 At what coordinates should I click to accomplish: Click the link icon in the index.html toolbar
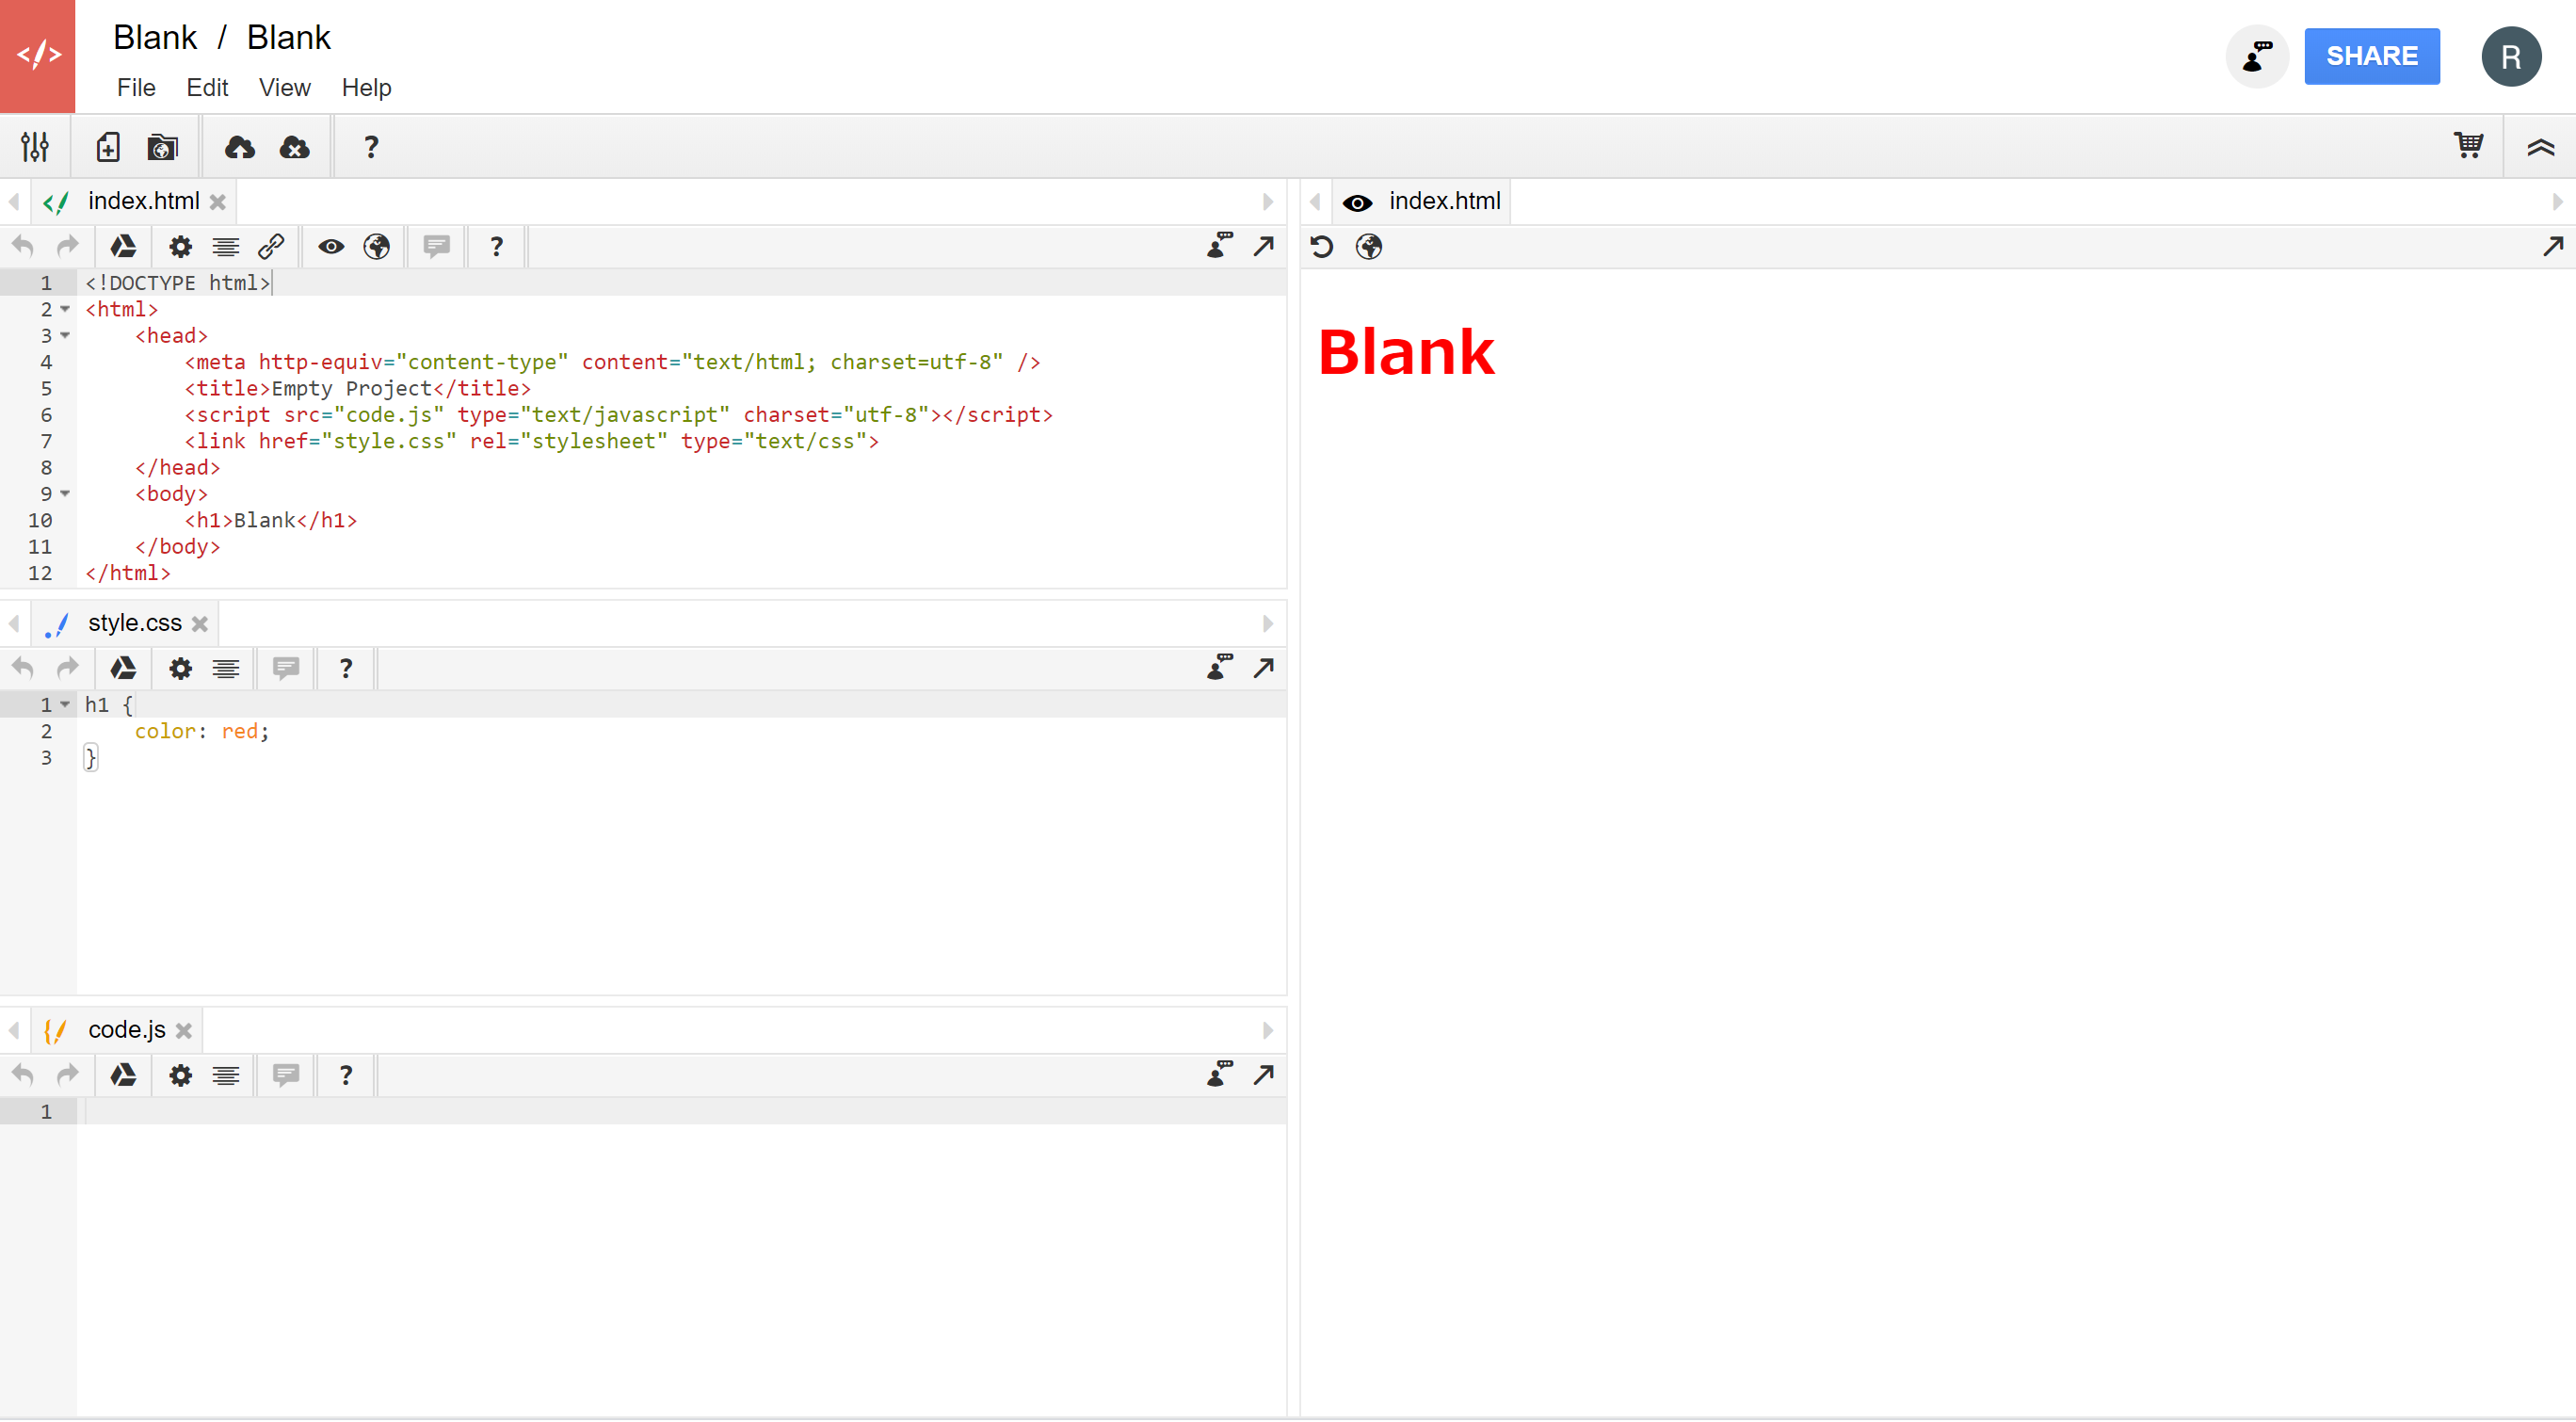click(271, 246)
